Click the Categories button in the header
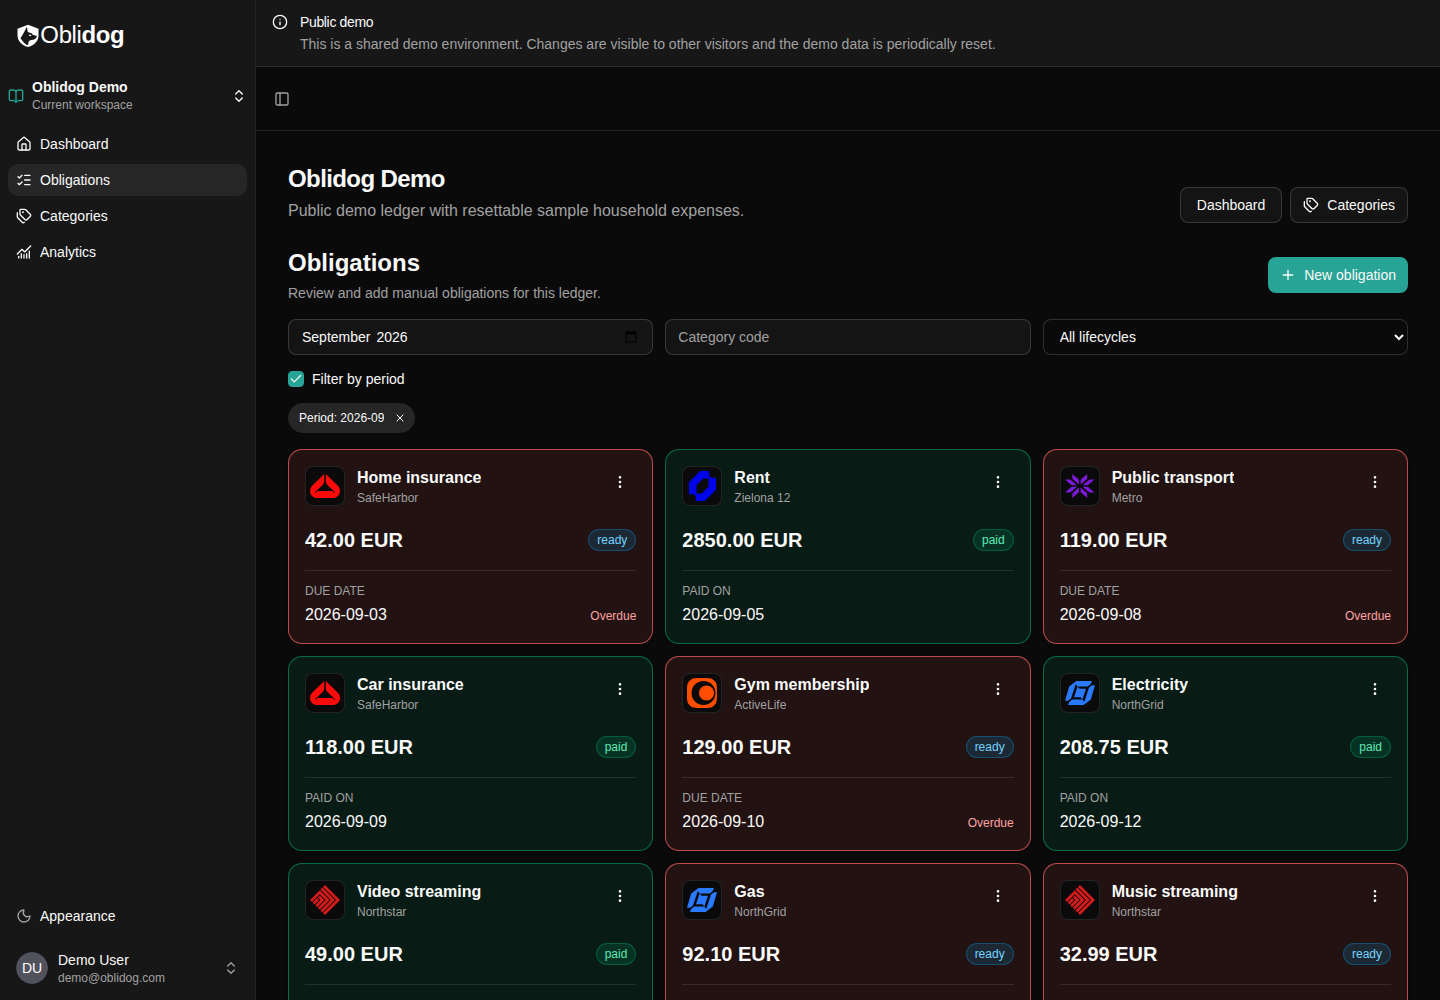1440x1000 pixels. coord(1349,205)
